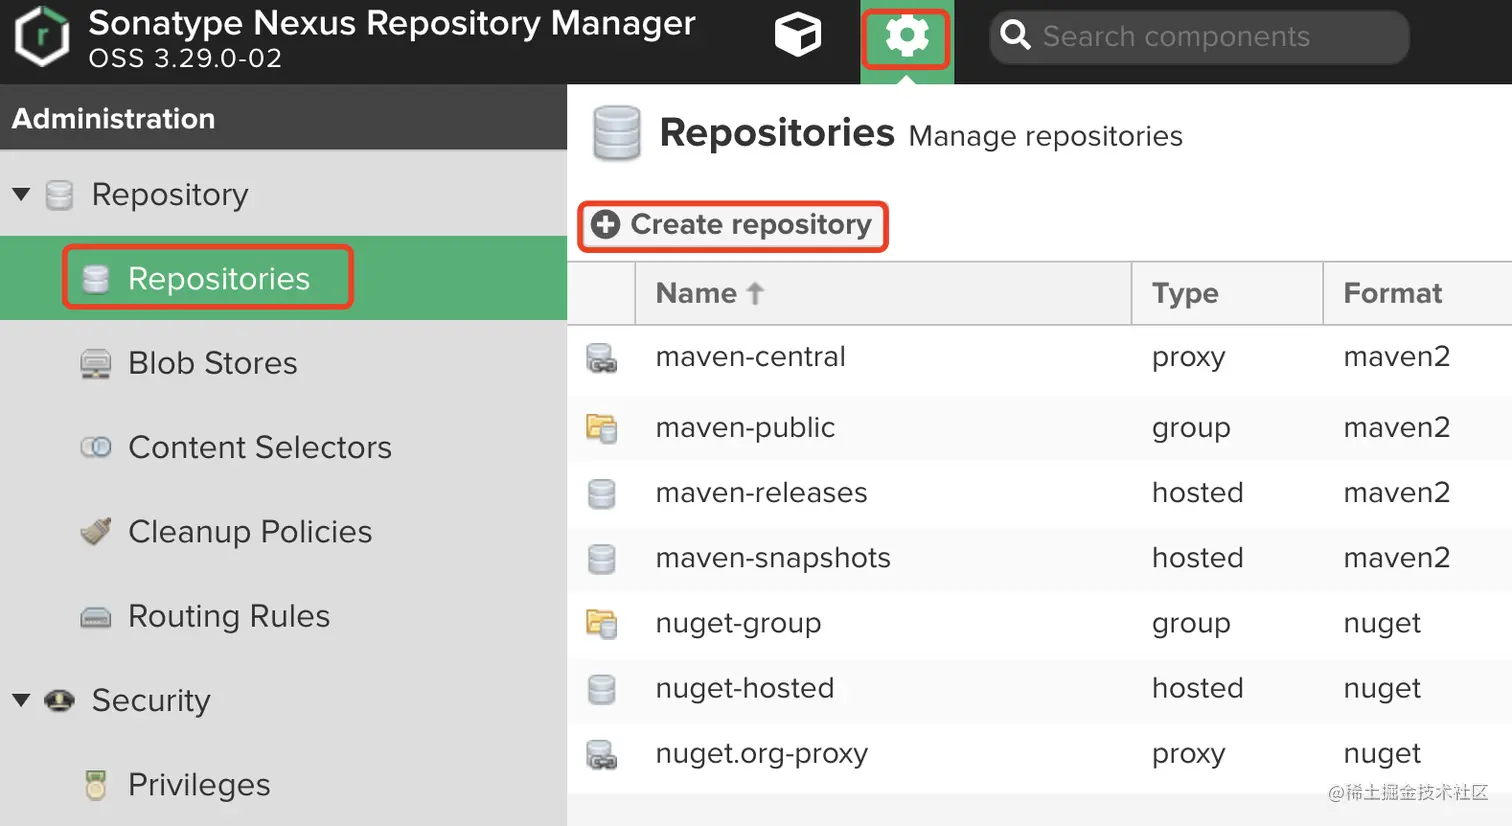Click the Repositories sidebar database icon
Image resolution: width=1512 pixels, height=826 pixels.
[x=96, y=279]
